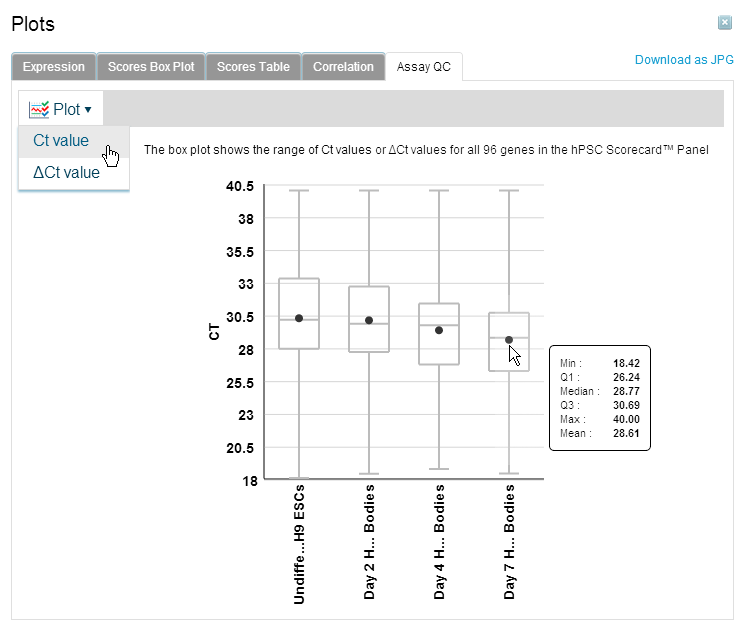Click the Day 7 Bodies axis label
Image resolution: width=740 pixels, height=629 pixels.
coord(509,543)
